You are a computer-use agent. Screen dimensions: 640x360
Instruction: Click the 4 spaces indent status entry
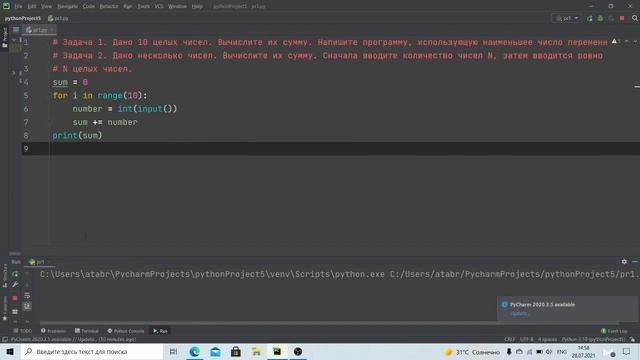pyautogui.click(x=547, y=340)
